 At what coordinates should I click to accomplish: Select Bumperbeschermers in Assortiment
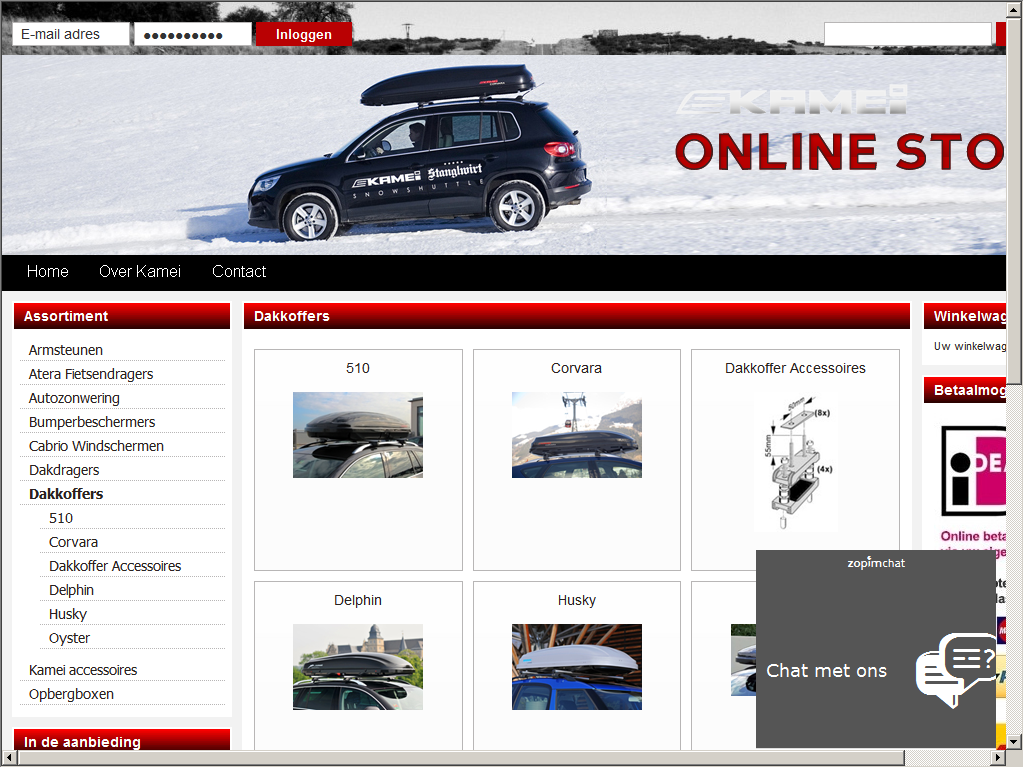[x=91, y=423]
